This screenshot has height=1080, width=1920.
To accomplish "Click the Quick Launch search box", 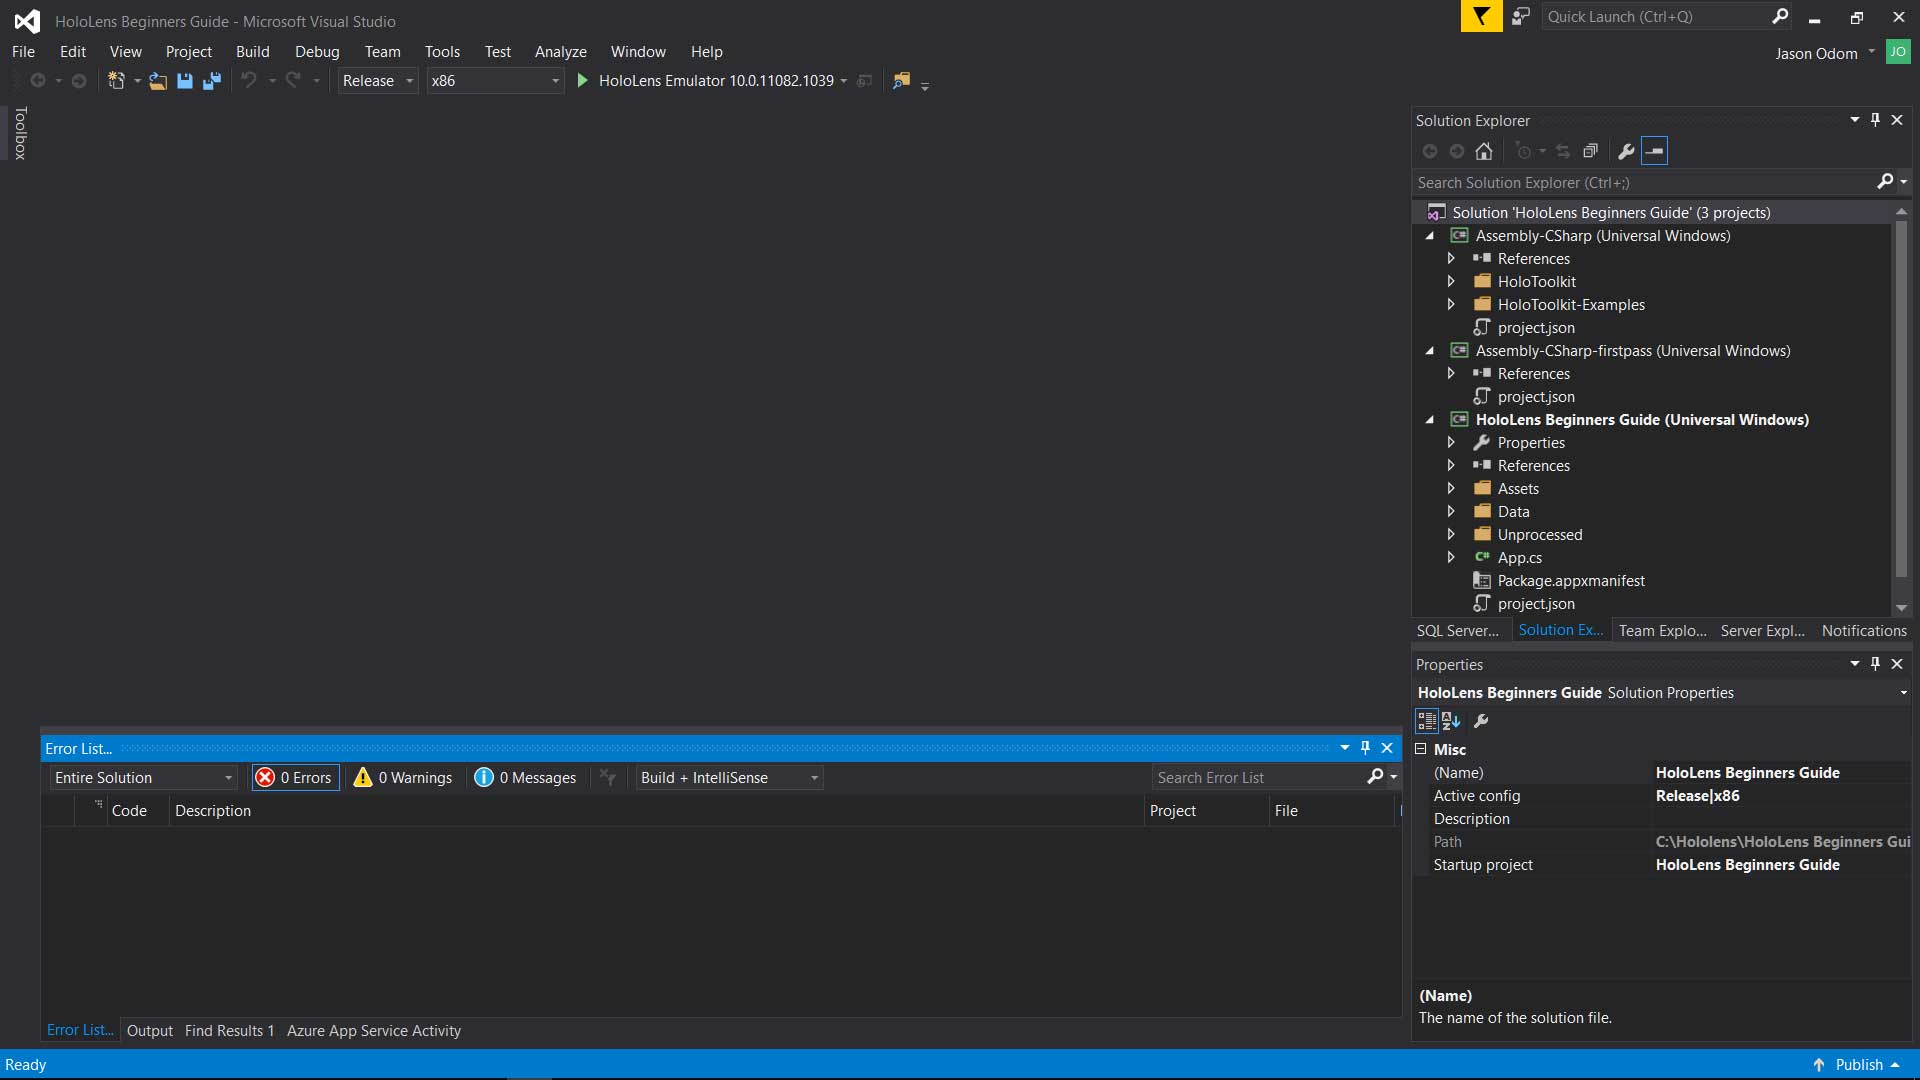I will (1658, 16).
